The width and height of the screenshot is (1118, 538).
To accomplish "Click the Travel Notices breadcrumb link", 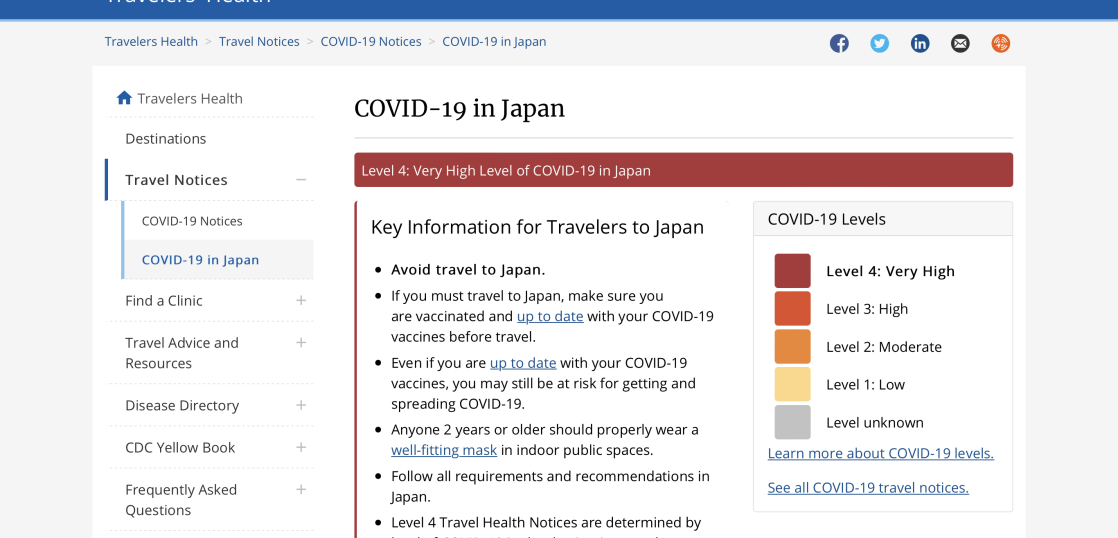I will (x=259, y=41).
